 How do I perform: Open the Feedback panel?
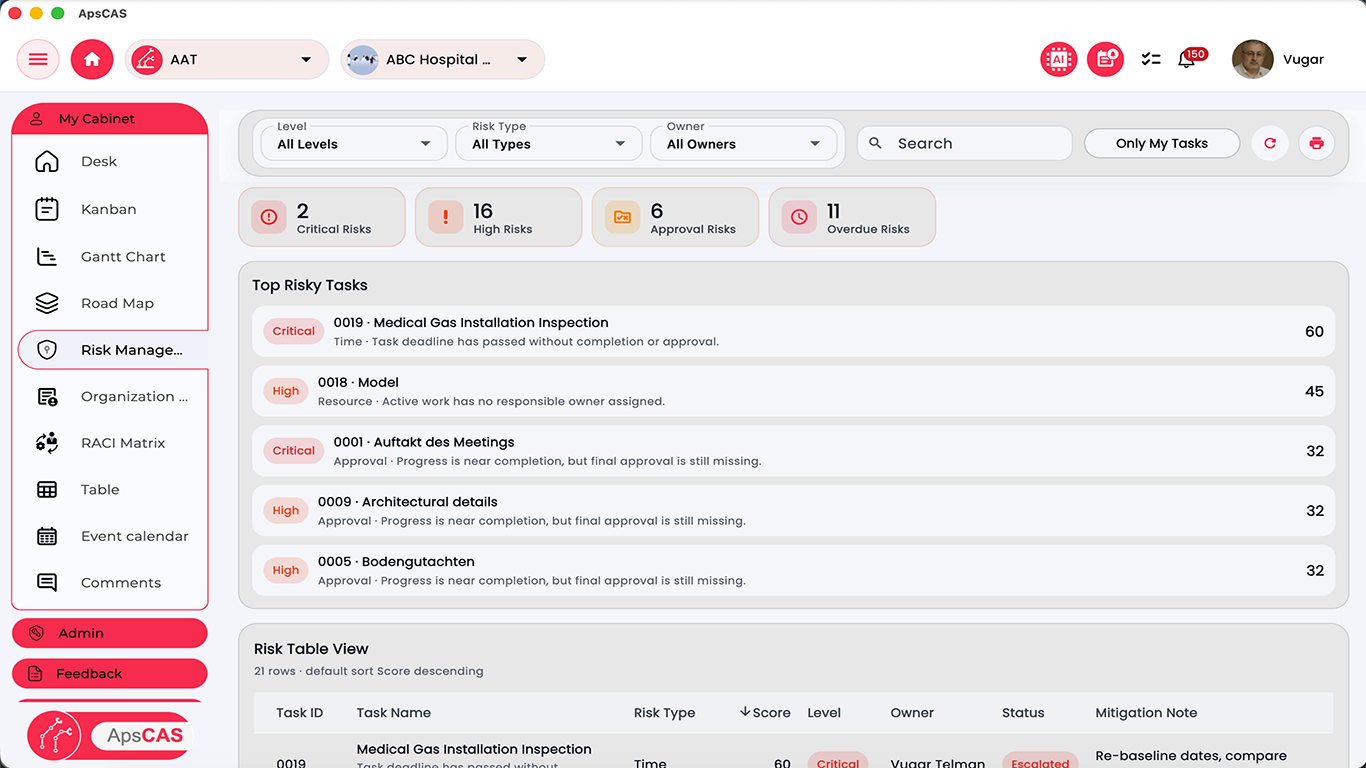(x=109, y=673)
